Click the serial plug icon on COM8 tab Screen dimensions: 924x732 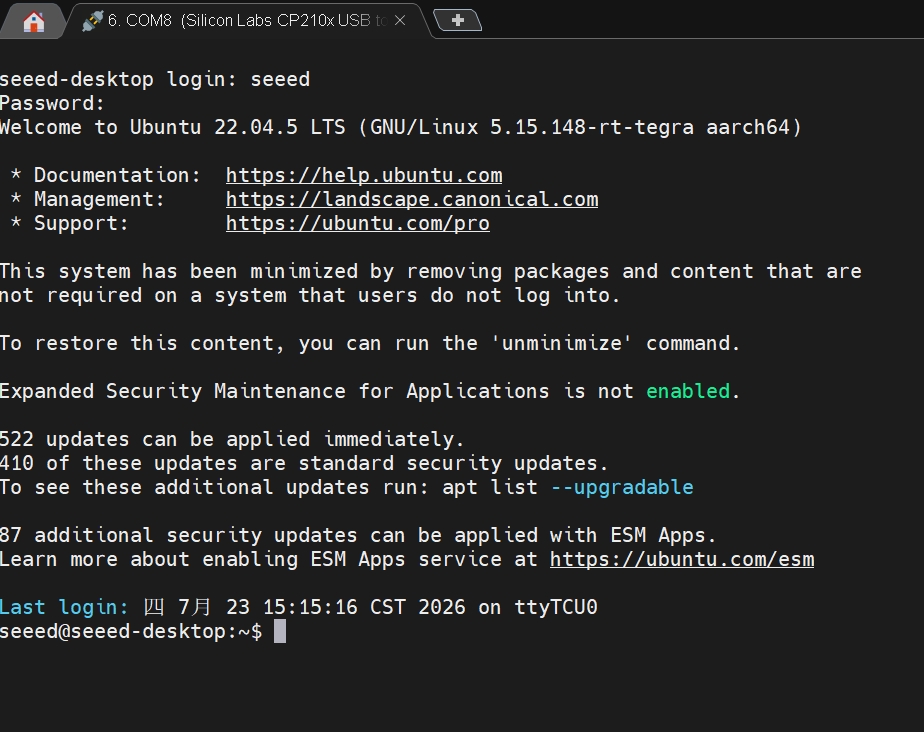tap(92, 21)
